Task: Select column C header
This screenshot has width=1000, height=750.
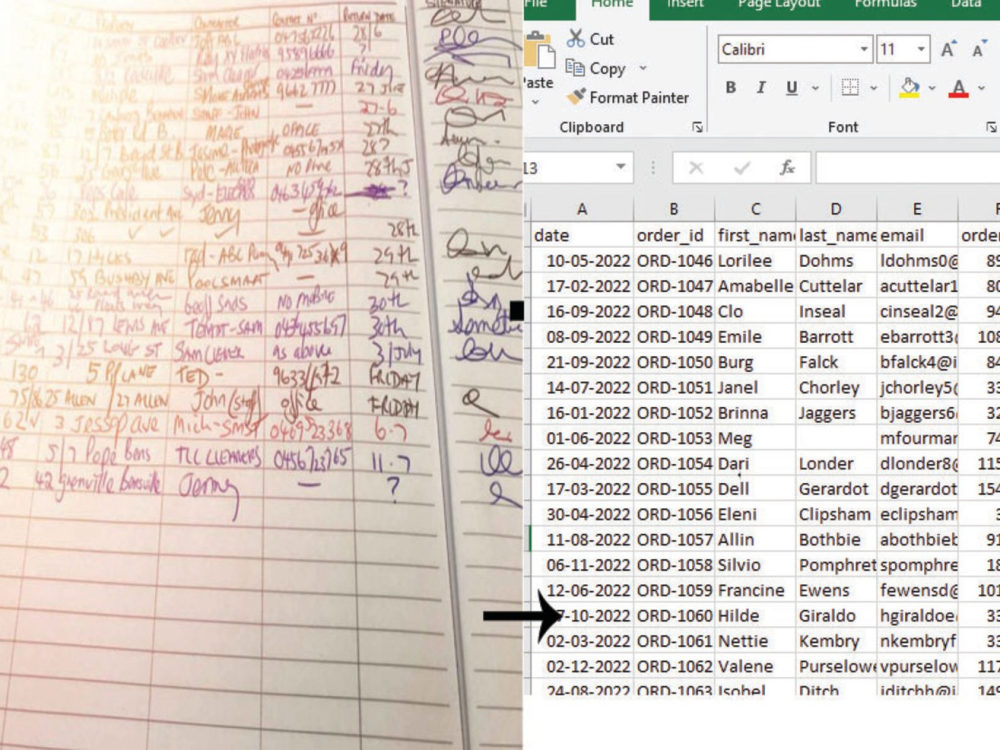Action: click(x=755, y=209)
